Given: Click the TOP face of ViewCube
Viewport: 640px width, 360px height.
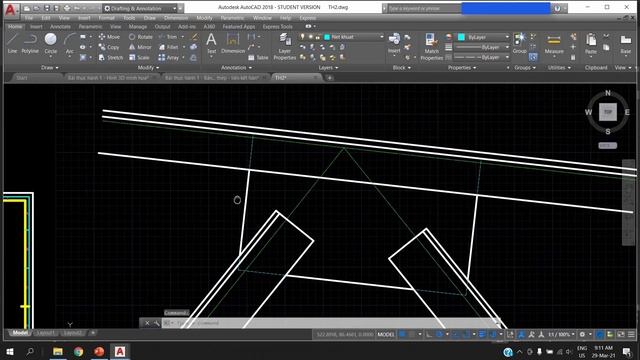Looking at the screenshot, I should [x=608, y=112].
